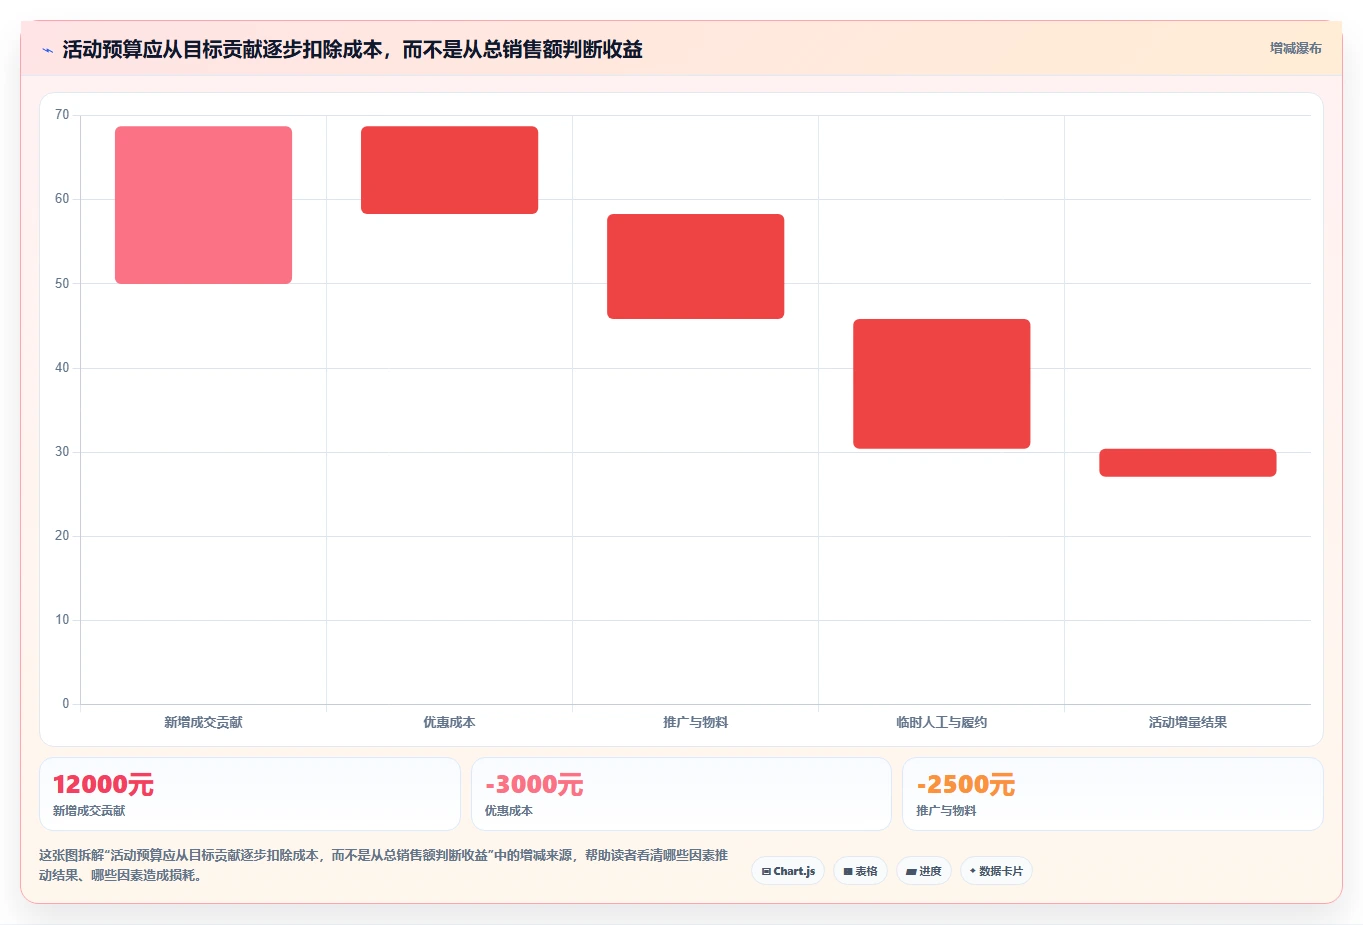Viewport: 1363px width, 925px height.
Task: Click the y-axis value 60
Action: point(62,199)
